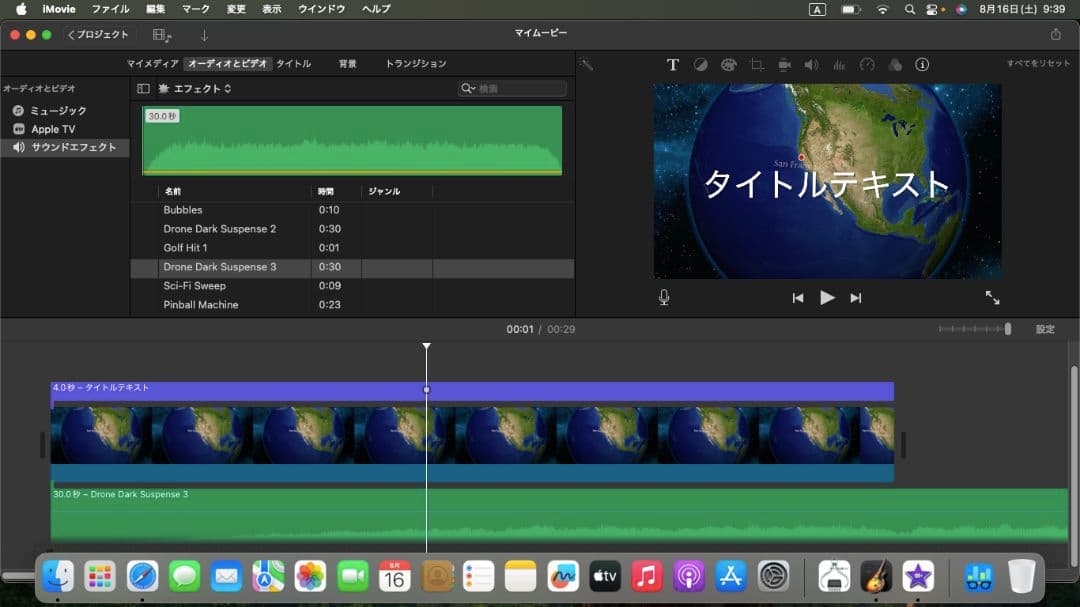
Task: Select the cropping tool
Action: pyautogui.click(x=757, y=65)
